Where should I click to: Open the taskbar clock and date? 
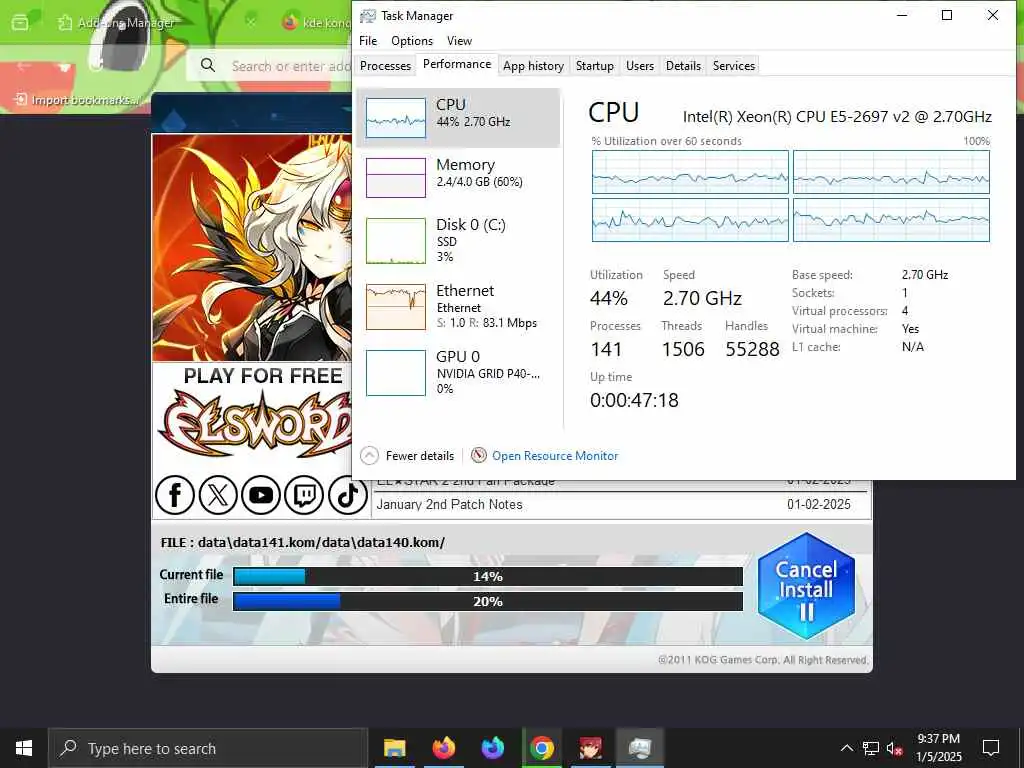coord(938,748)
